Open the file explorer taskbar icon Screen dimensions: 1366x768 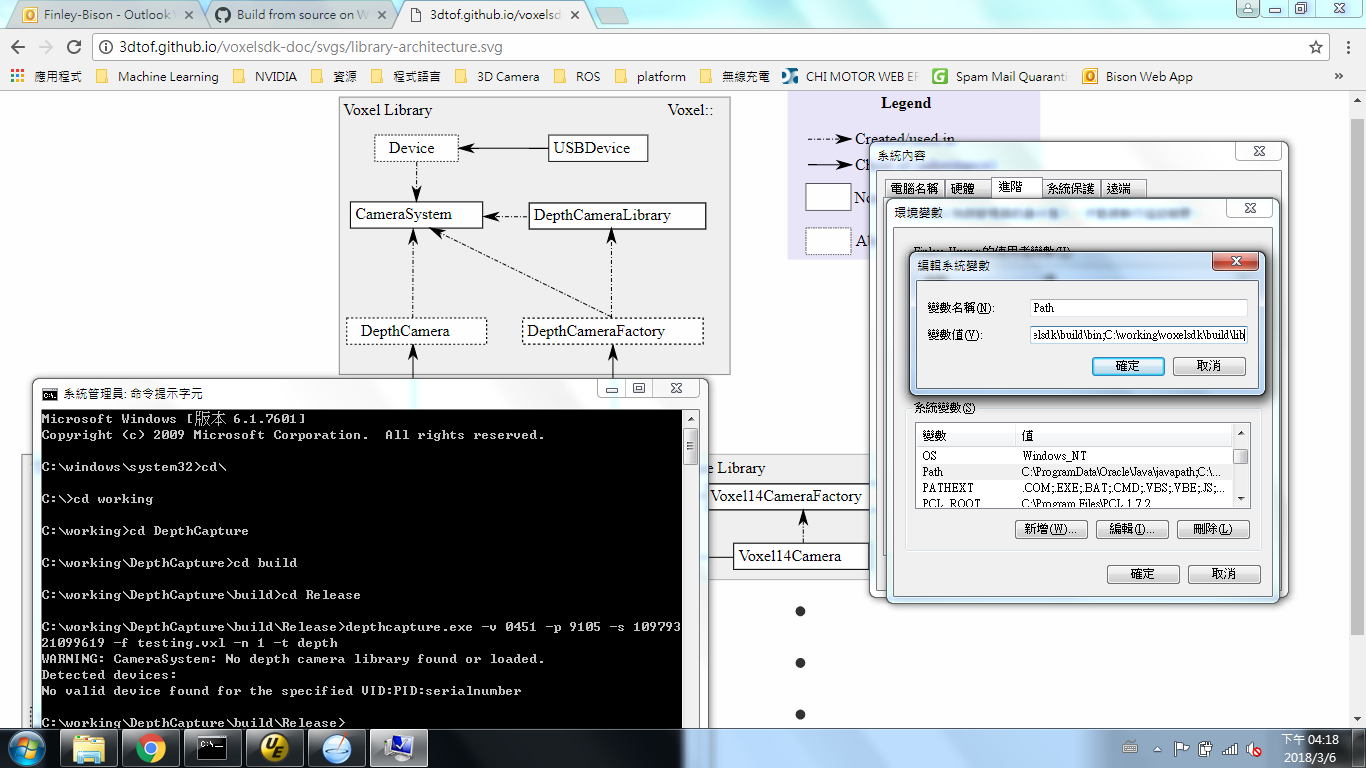[89, 748]
